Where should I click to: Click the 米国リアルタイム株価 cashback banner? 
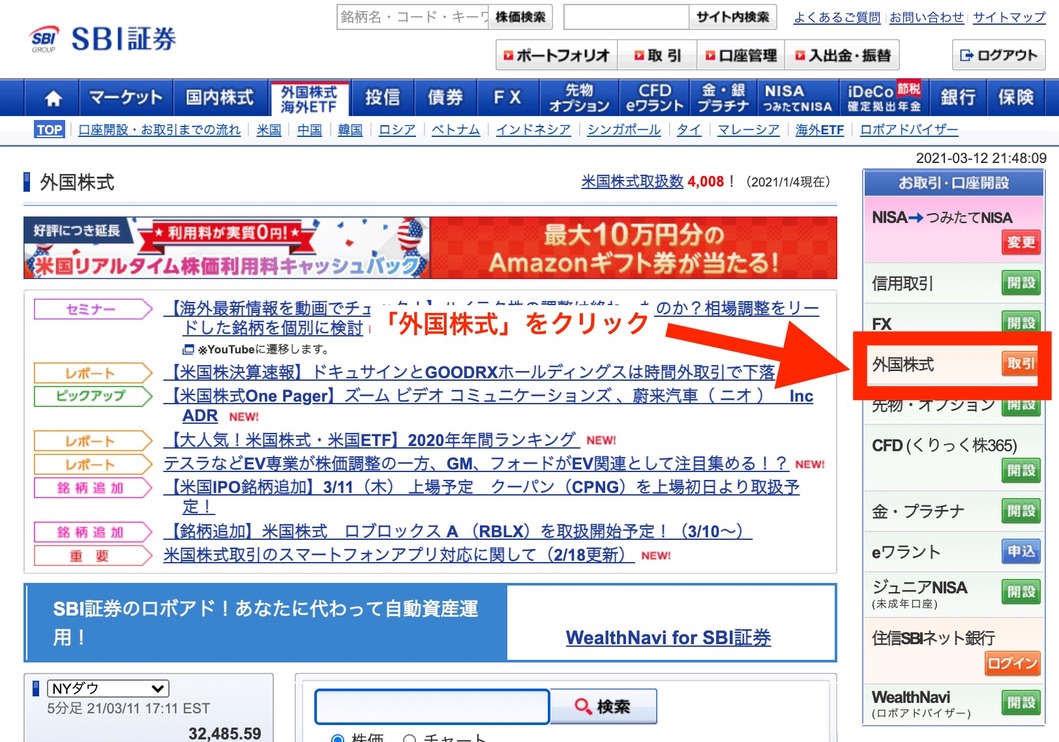tap(227, 248)
